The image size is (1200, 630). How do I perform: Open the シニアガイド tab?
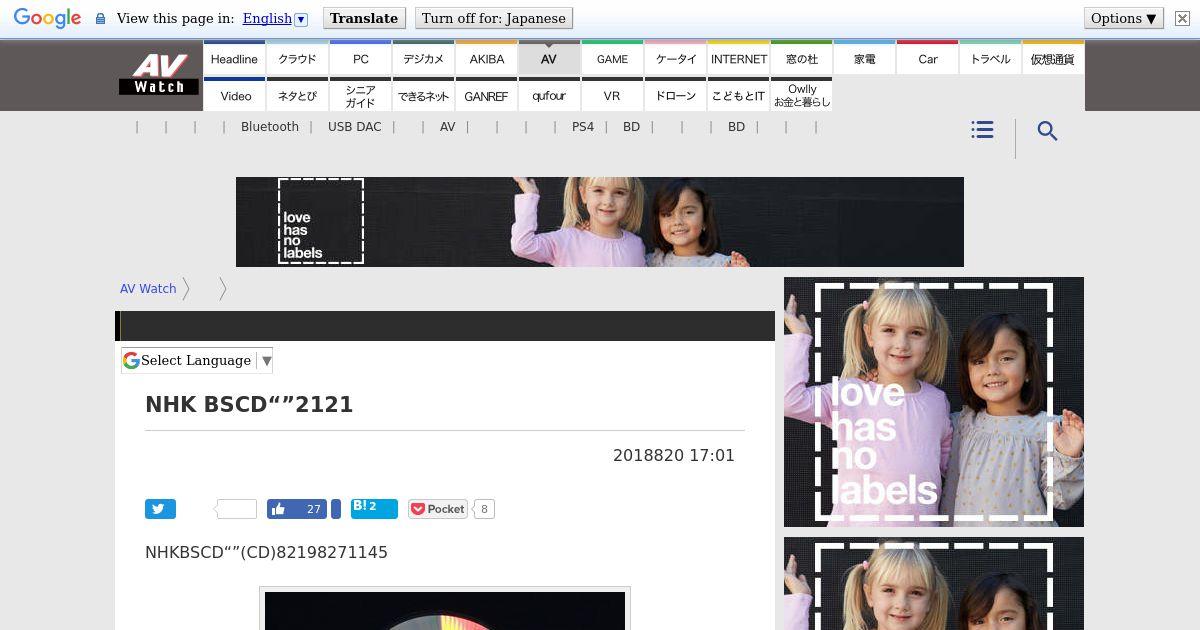(360, 94)
